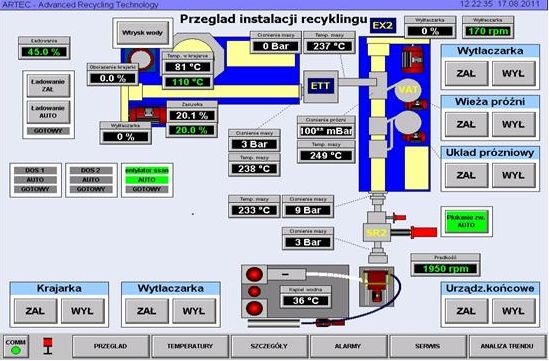The width and height of the screenshot is (549, 361).
Task: Switch Wieża próżni WYŁ off
Action: [513, 124]
